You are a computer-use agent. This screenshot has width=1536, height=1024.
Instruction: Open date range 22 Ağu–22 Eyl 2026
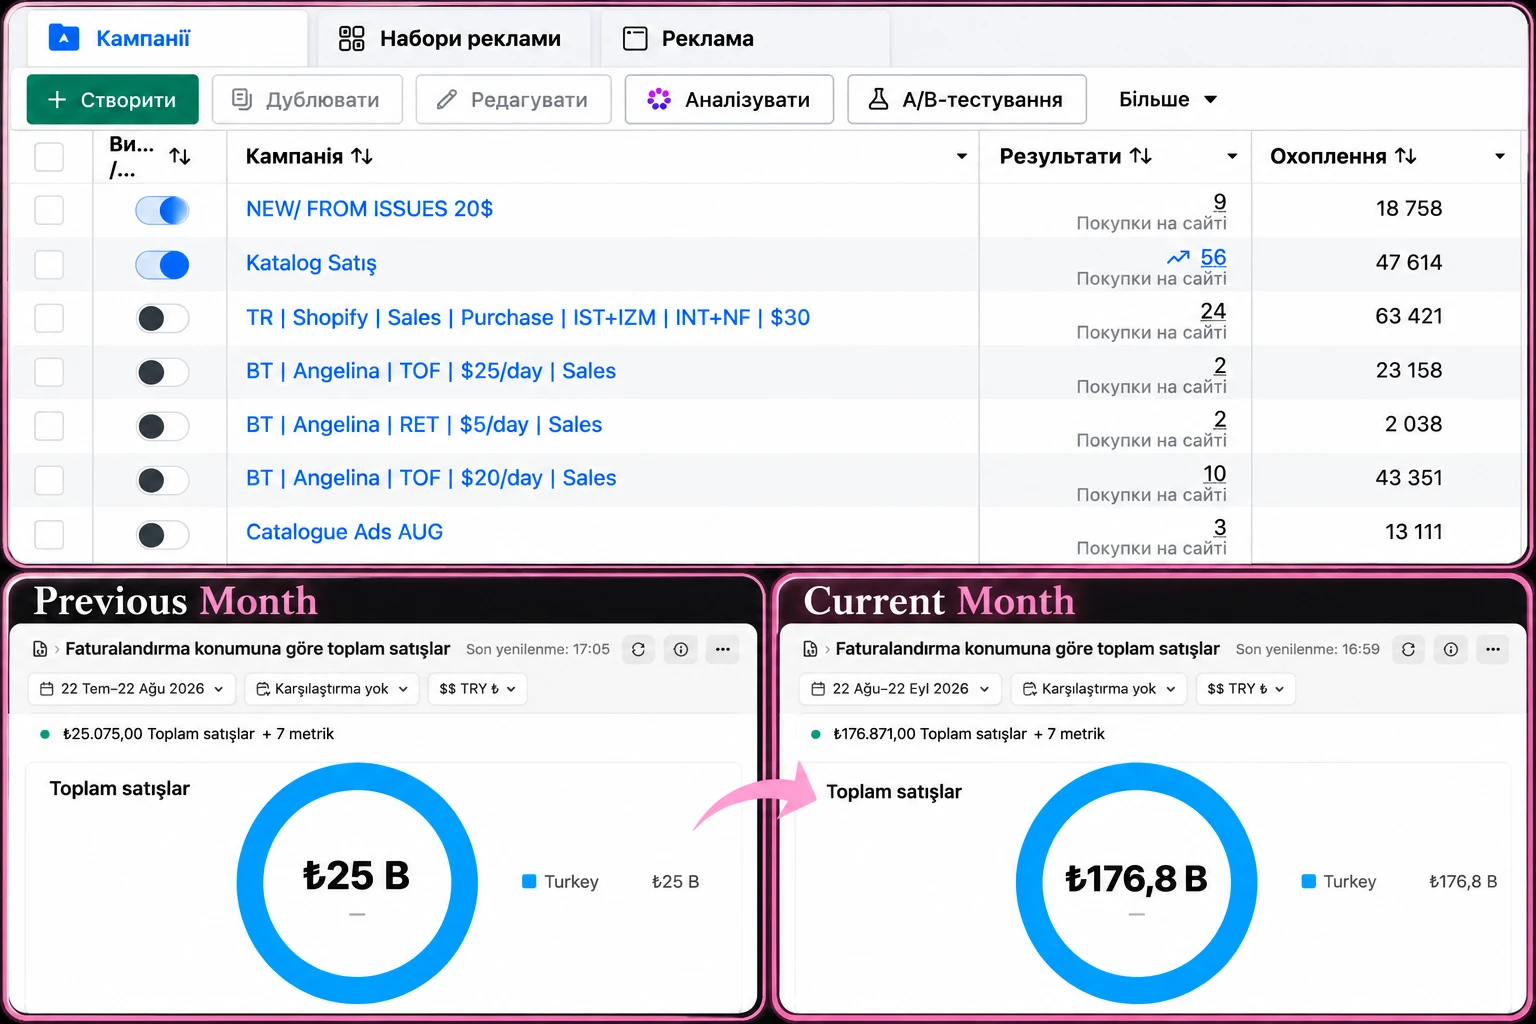coord(900,689)
